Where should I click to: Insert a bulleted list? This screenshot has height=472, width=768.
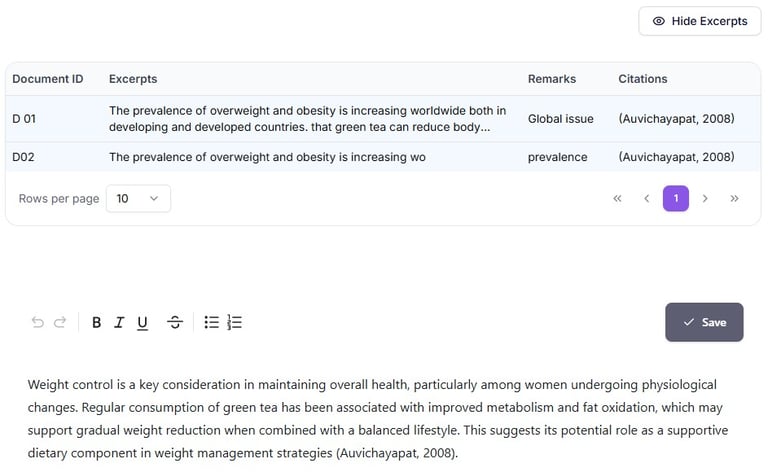tap(211, 322)
